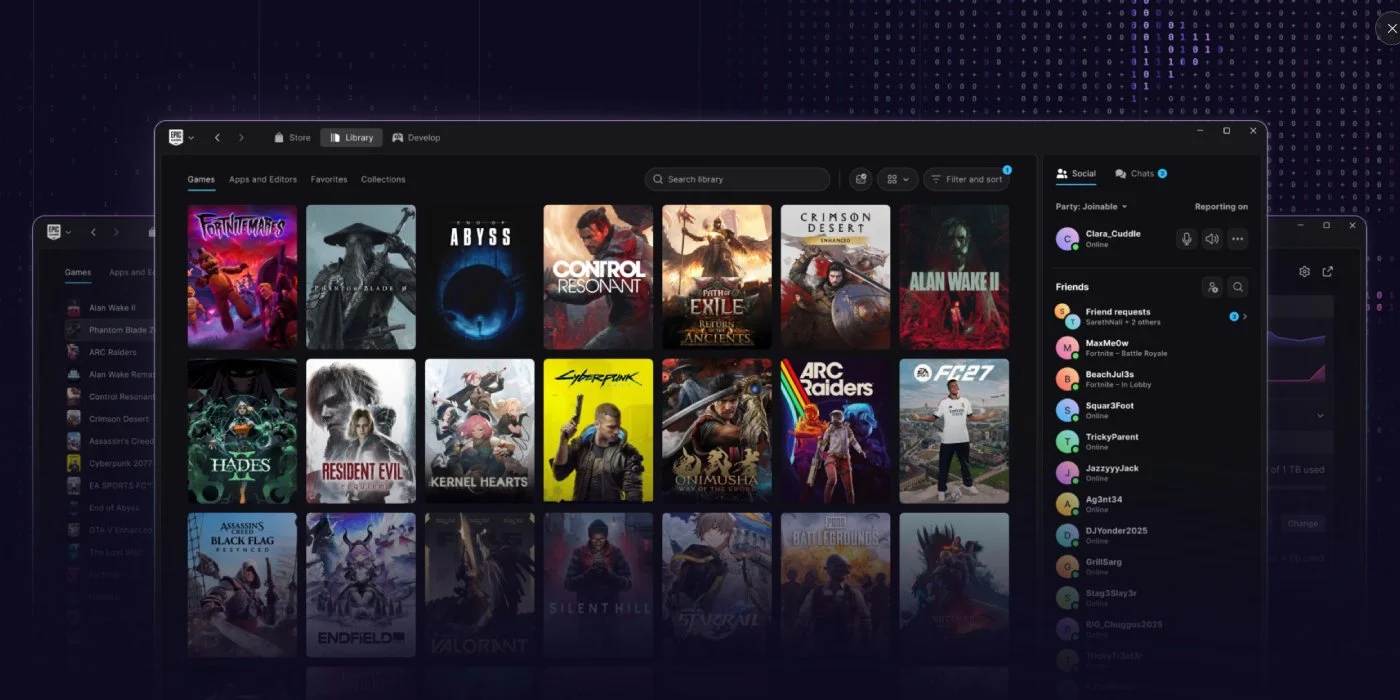1400x700 pixels.
Task: Open the Fortnite game tile
Action: pos(242,277)
